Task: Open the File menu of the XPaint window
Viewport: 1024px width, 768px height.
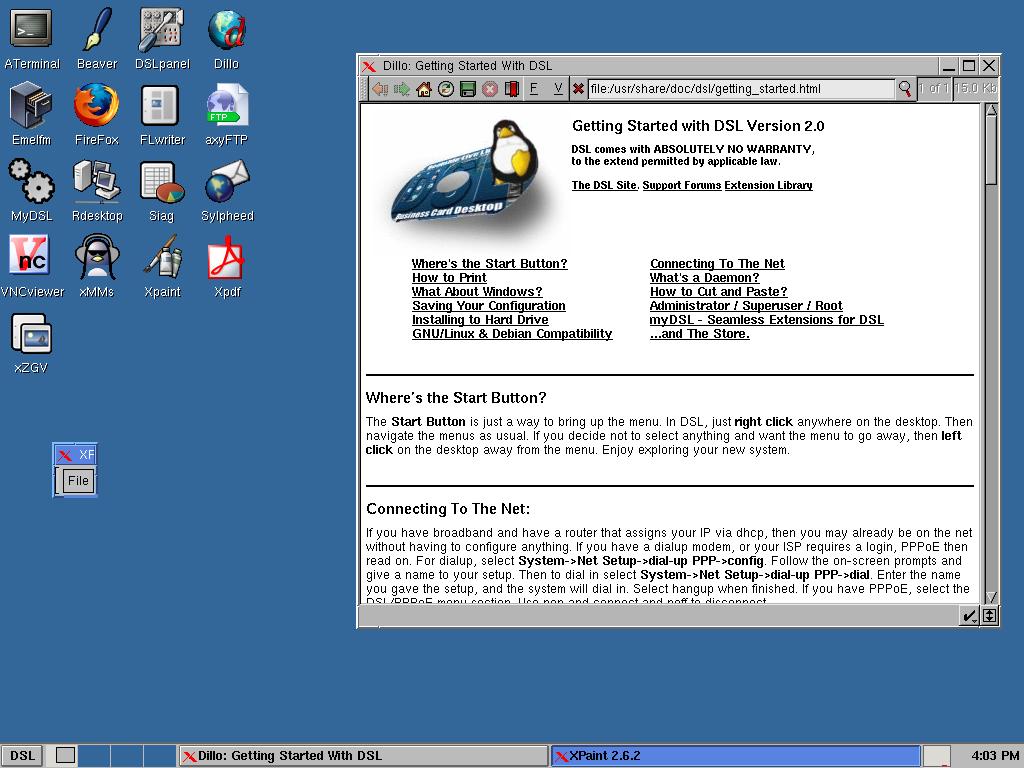Action: (x=78, y=481)
